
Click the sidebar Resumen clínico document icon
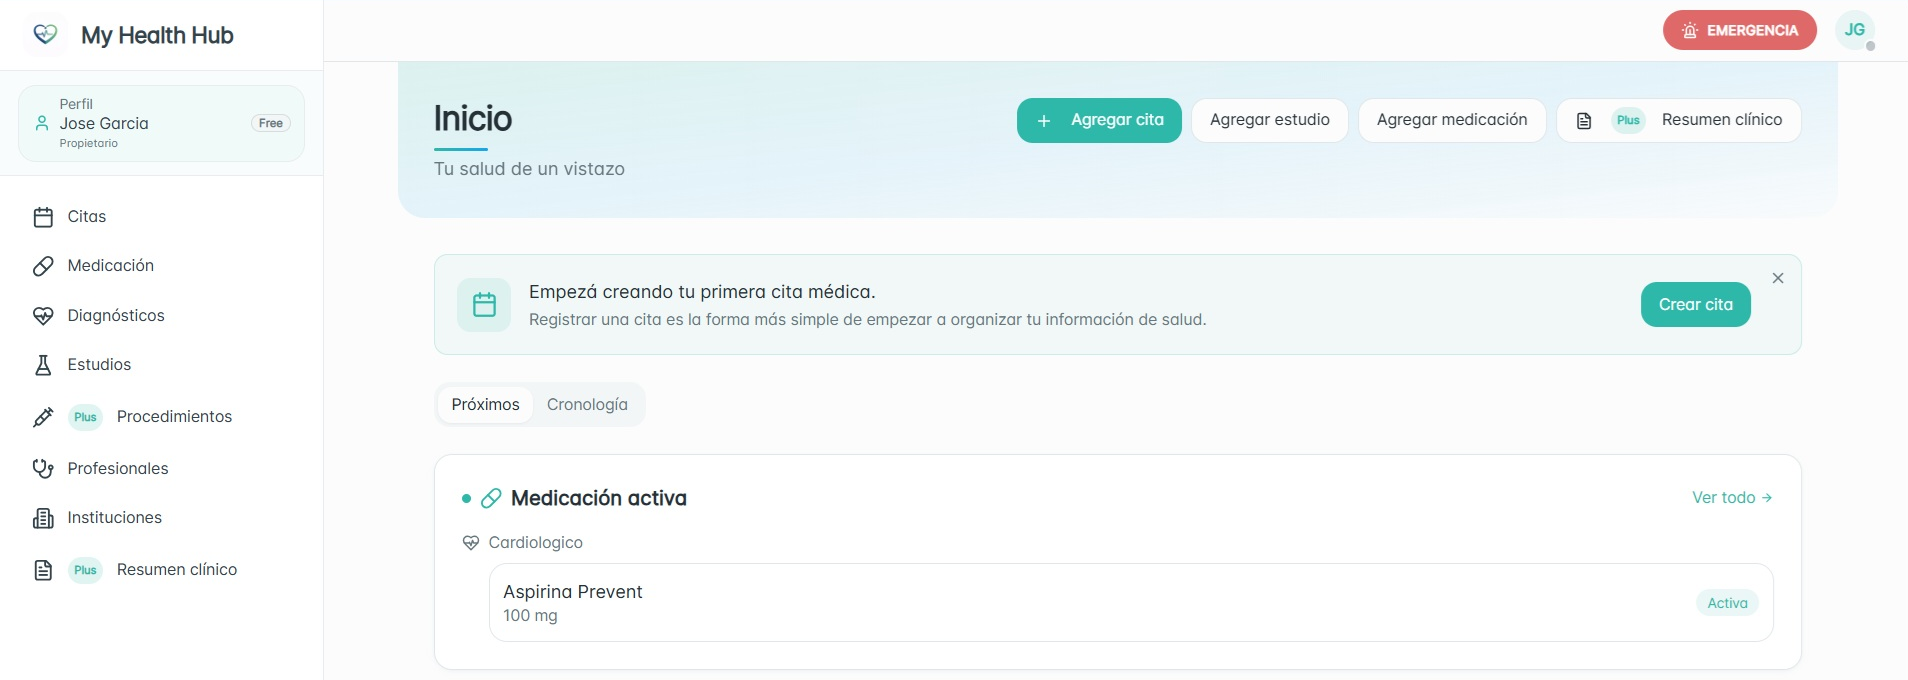43,570
